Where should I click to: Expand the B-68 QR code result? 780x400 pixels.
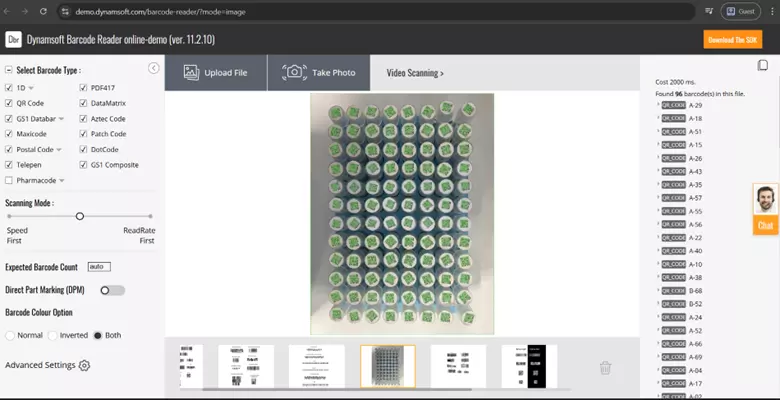coord(658,290)
